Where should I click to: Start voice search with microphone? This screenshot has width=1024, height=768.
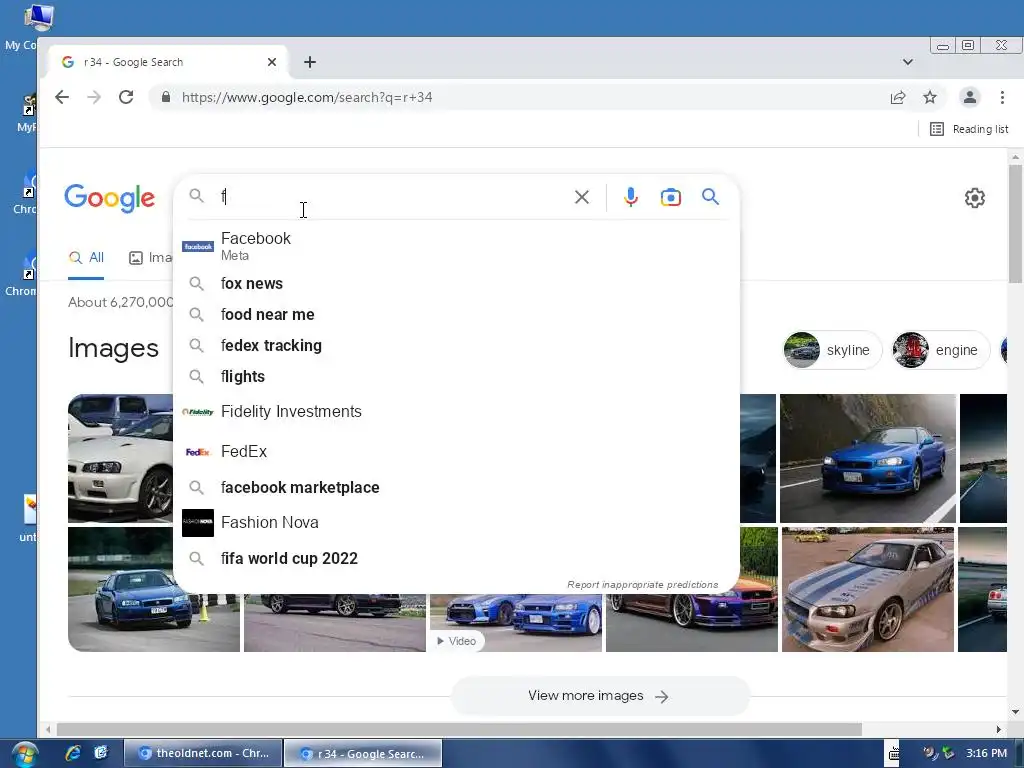tap(630, 197)
